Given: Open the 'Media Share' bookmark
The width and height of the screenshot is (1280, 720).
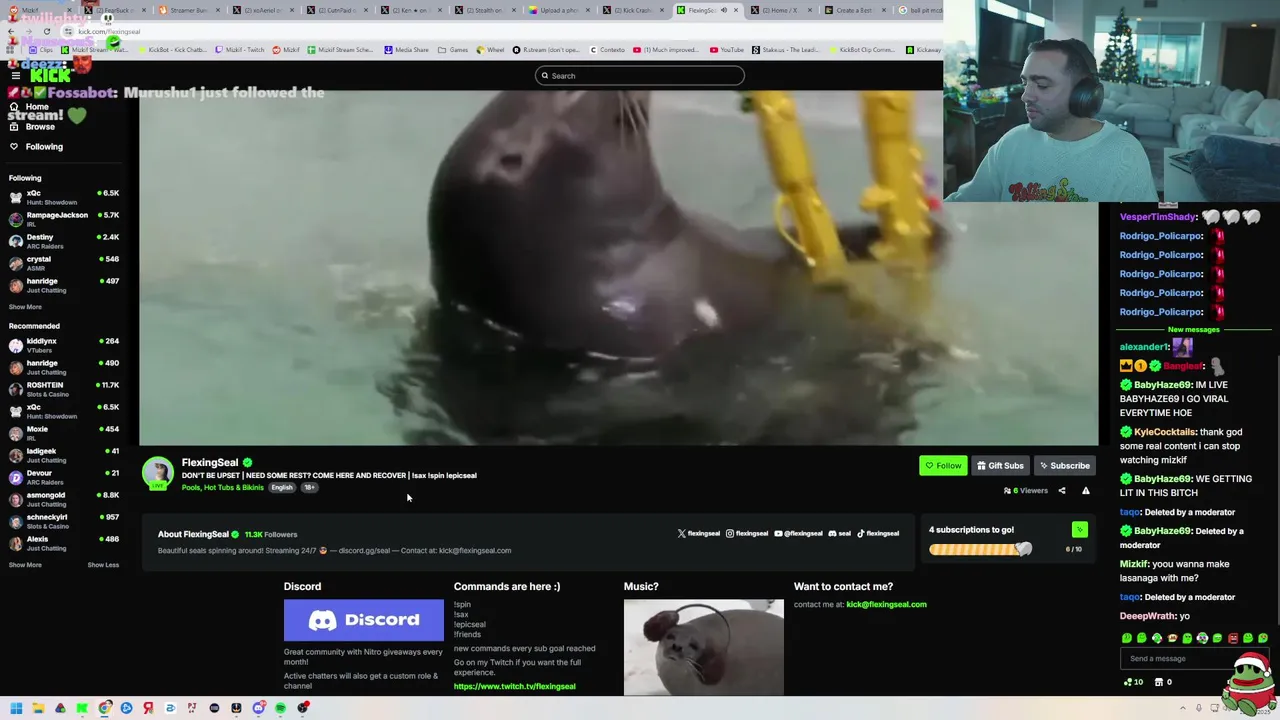Looking at the screenshot, I should coord(406,50).
